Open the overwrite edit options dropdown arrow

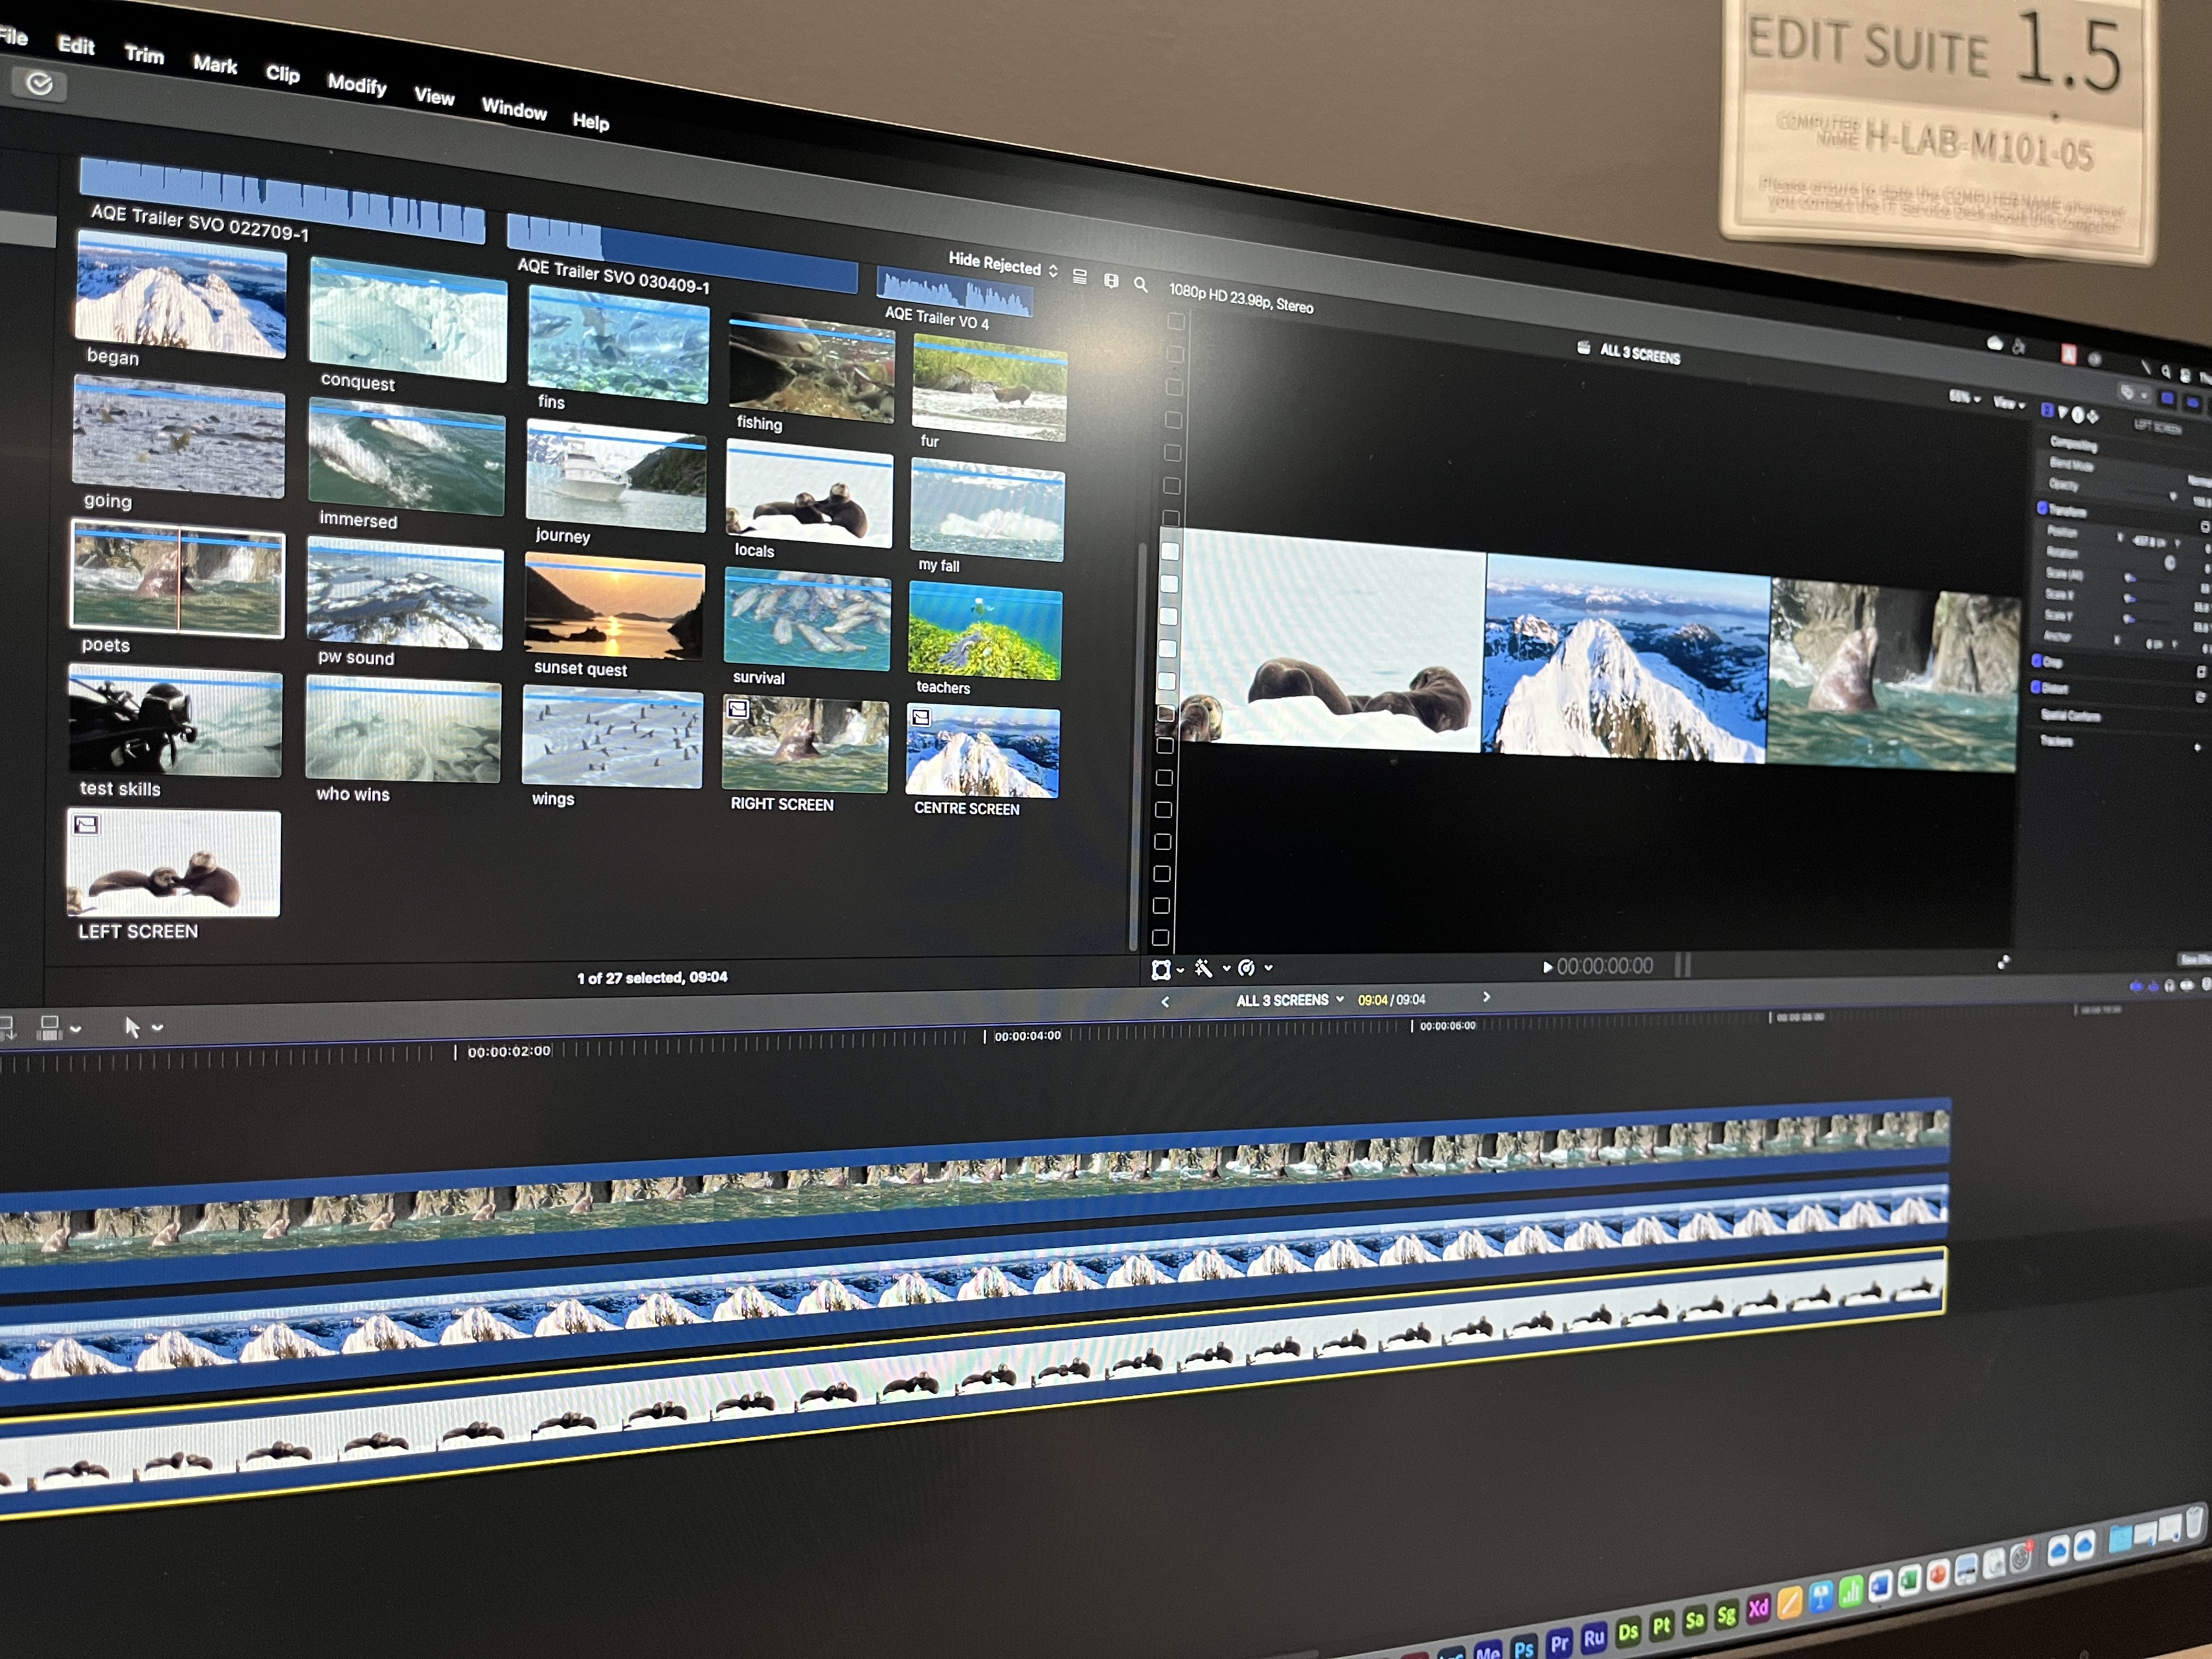tap(75, 1028)
